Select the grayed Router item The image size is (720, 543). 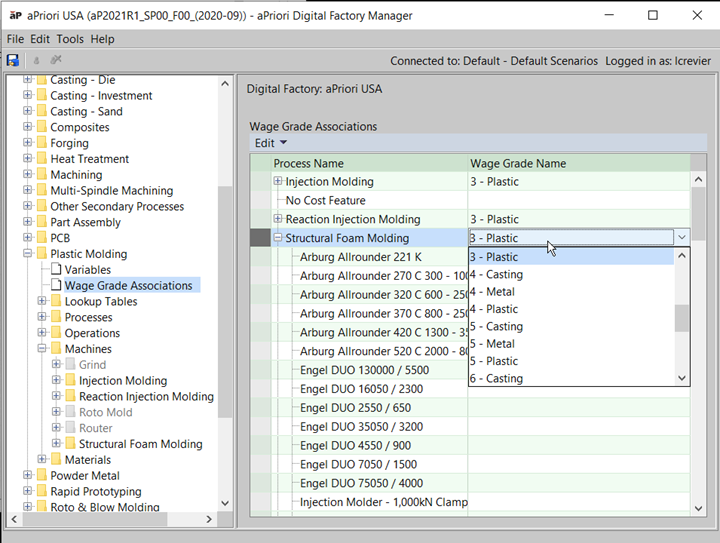pos(96,428)
